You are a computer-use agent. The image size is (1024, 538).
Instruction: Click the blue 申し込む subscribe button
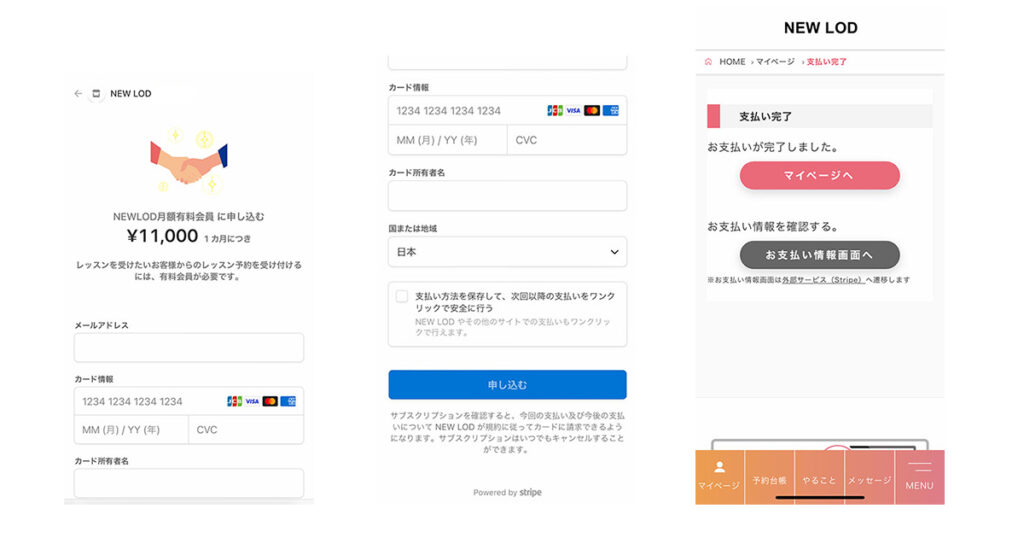[507, 385]
